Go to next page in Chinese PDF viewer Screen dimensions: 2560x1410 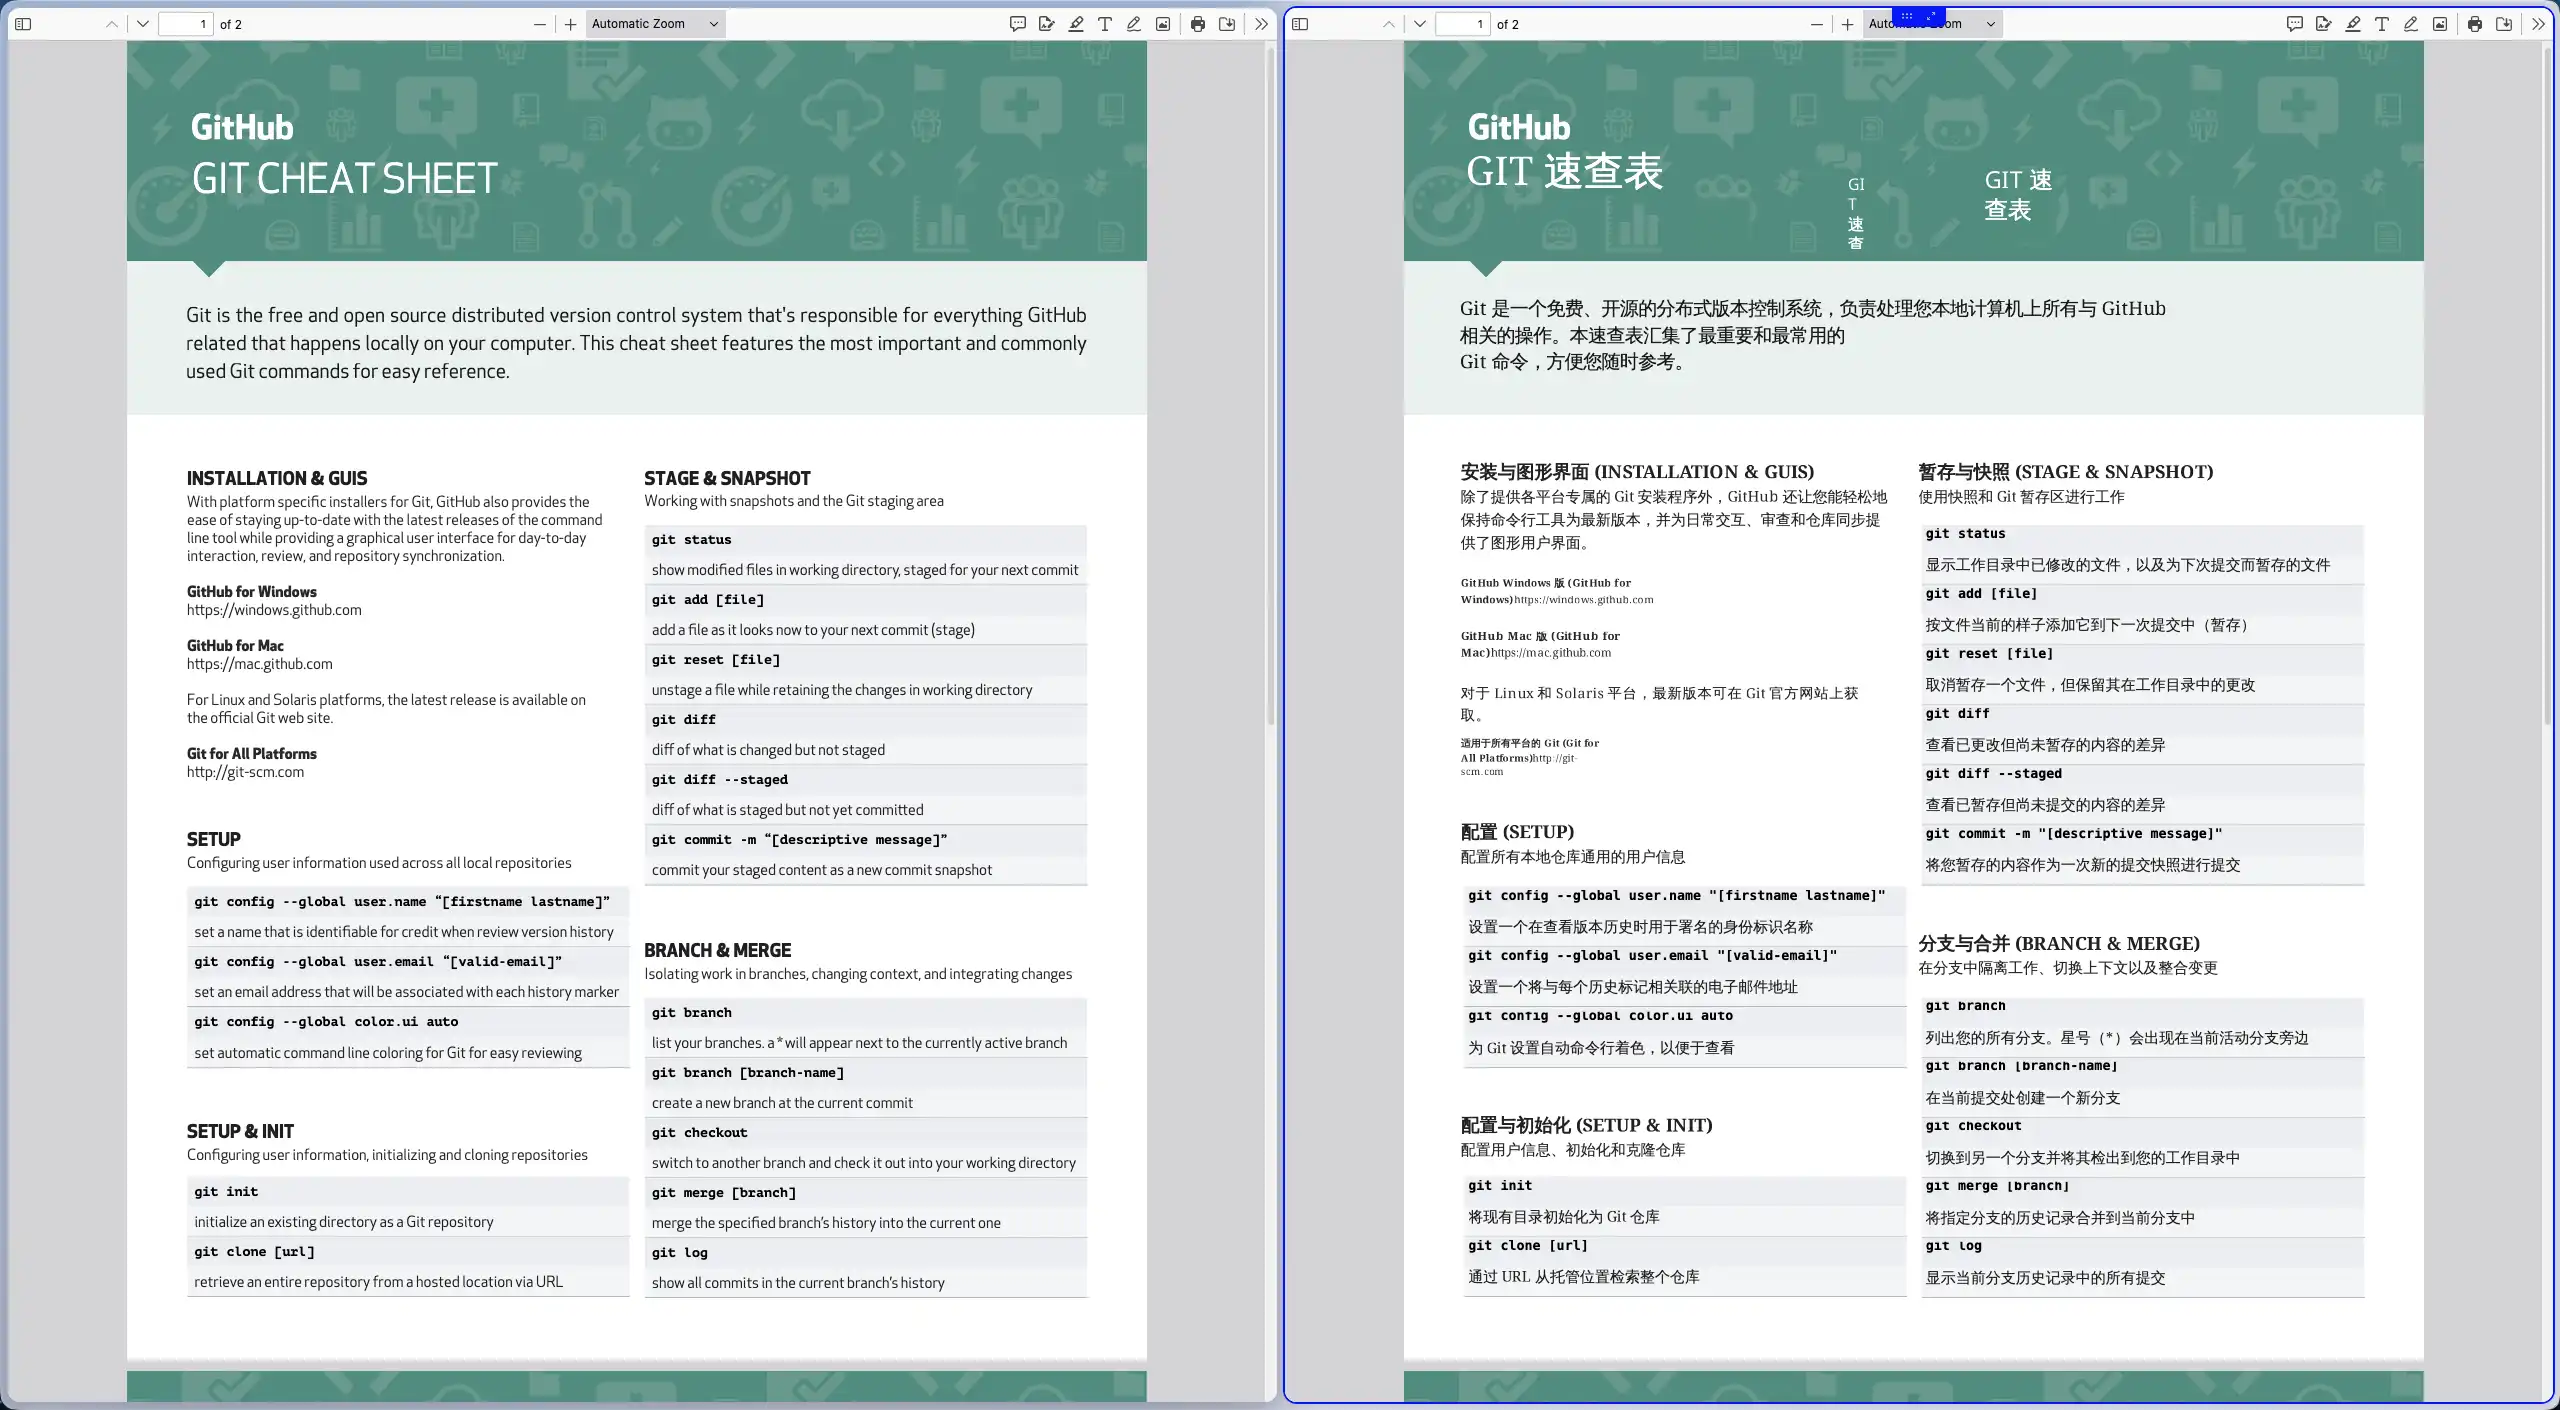[1419, 24]
